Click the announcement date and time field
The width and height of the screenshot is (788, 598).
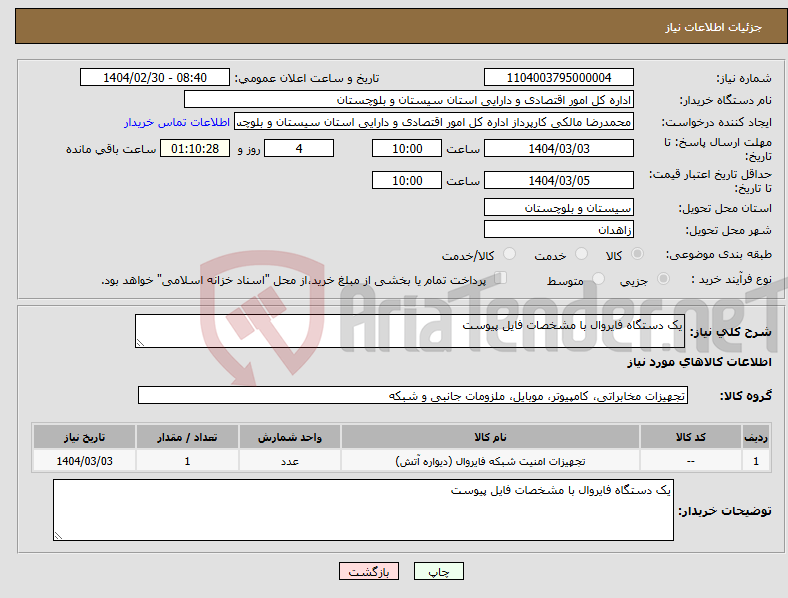pos(155,77)
